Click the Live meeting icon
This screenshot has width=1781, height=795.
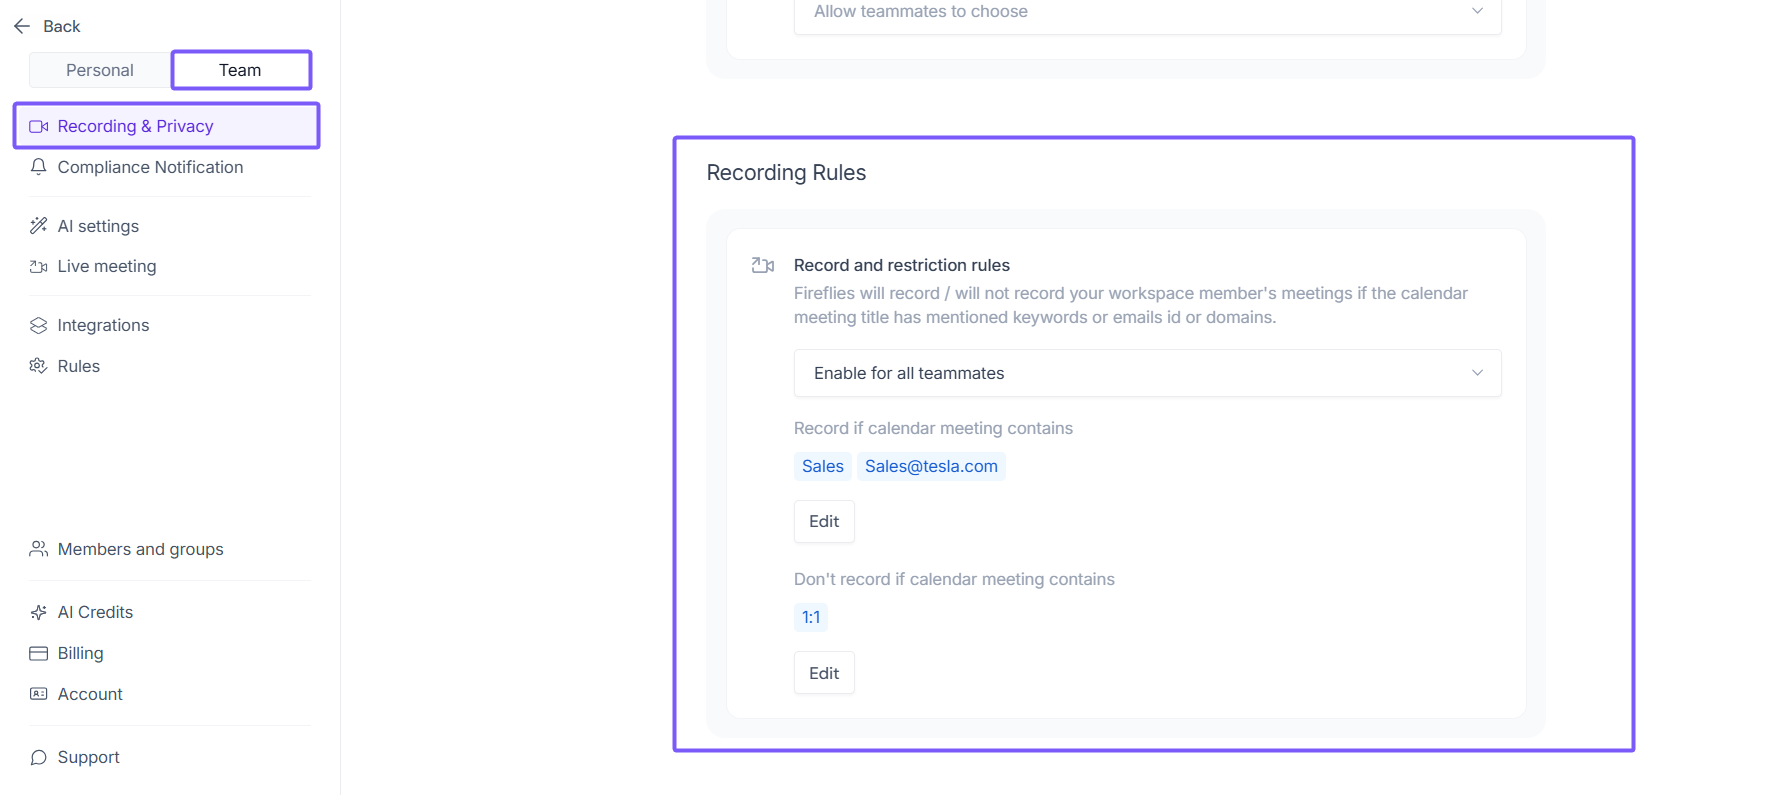pyautogui.click(x=39, y=267)
